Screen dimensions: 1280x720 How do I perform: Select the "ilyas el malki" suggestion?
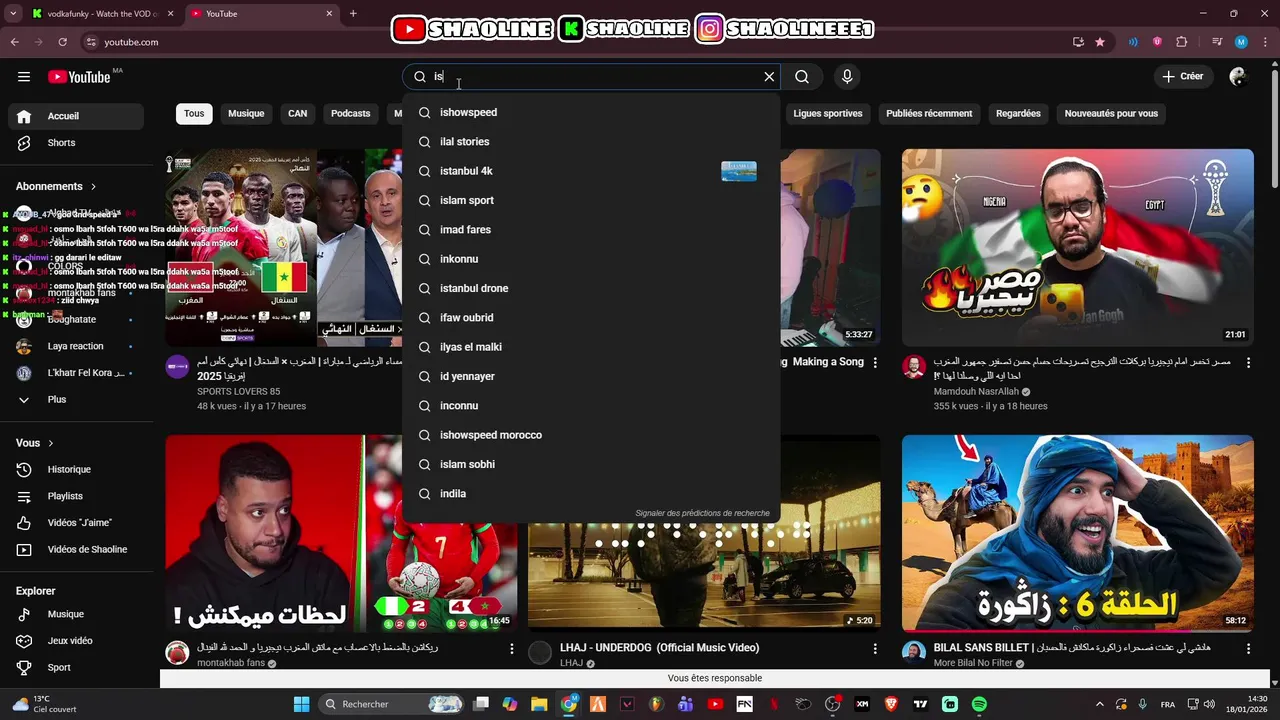591,347
